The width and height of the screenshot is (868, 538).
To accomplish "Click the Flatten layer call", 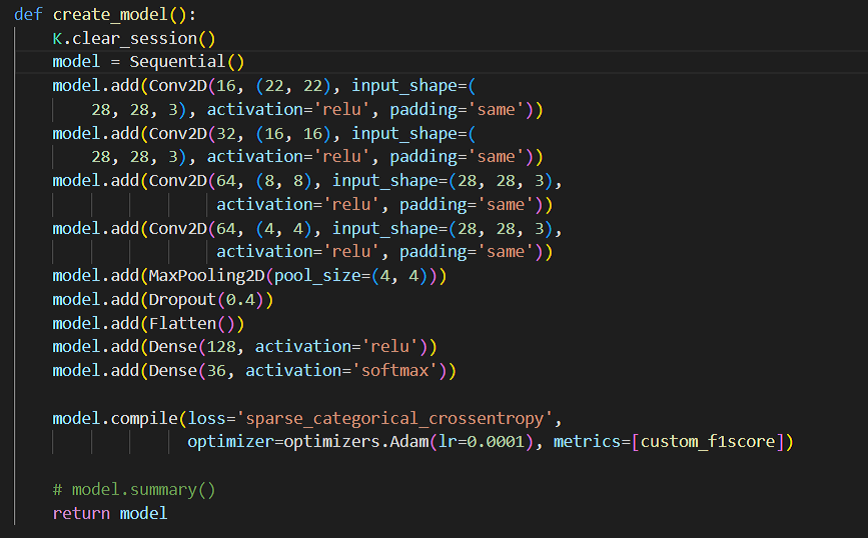I will point(197,324).
